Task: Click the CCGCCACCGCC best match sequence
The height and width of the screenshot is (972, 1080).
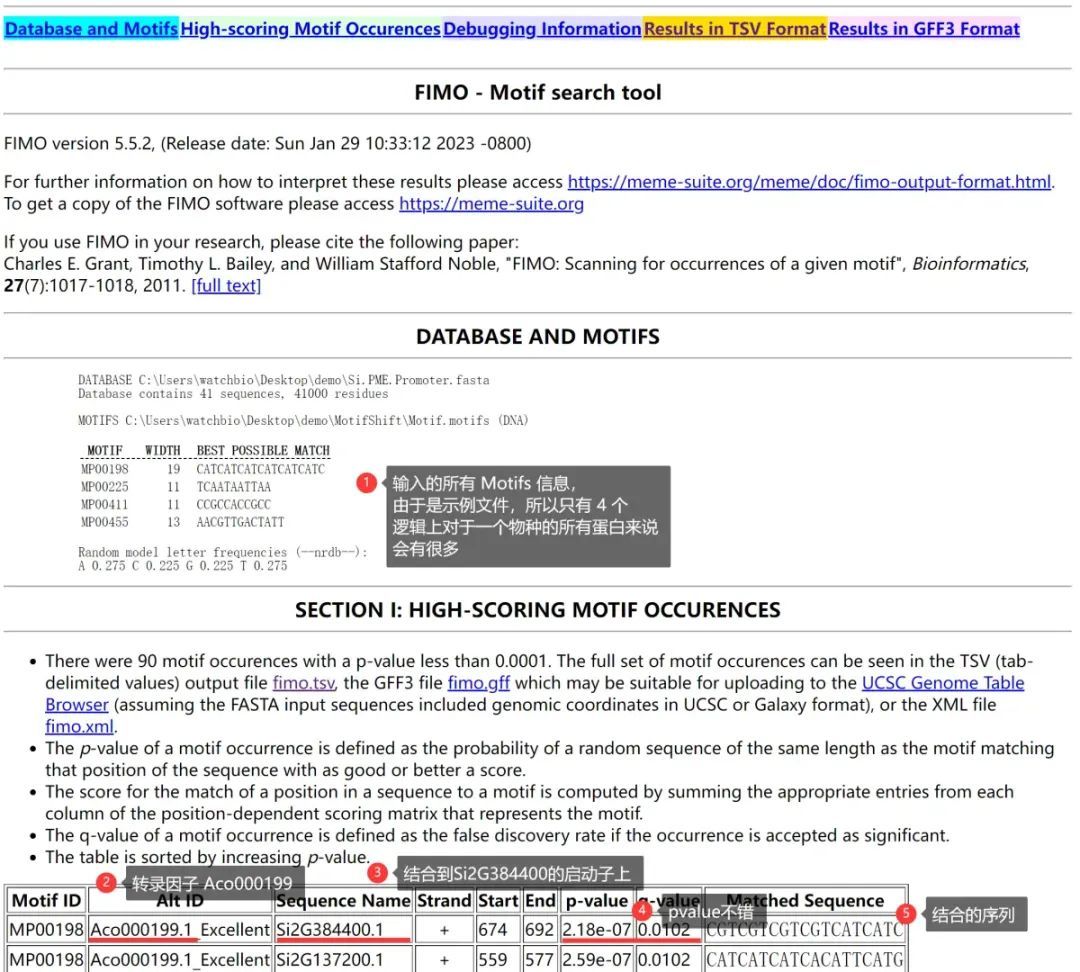Action: coord(233,505)
